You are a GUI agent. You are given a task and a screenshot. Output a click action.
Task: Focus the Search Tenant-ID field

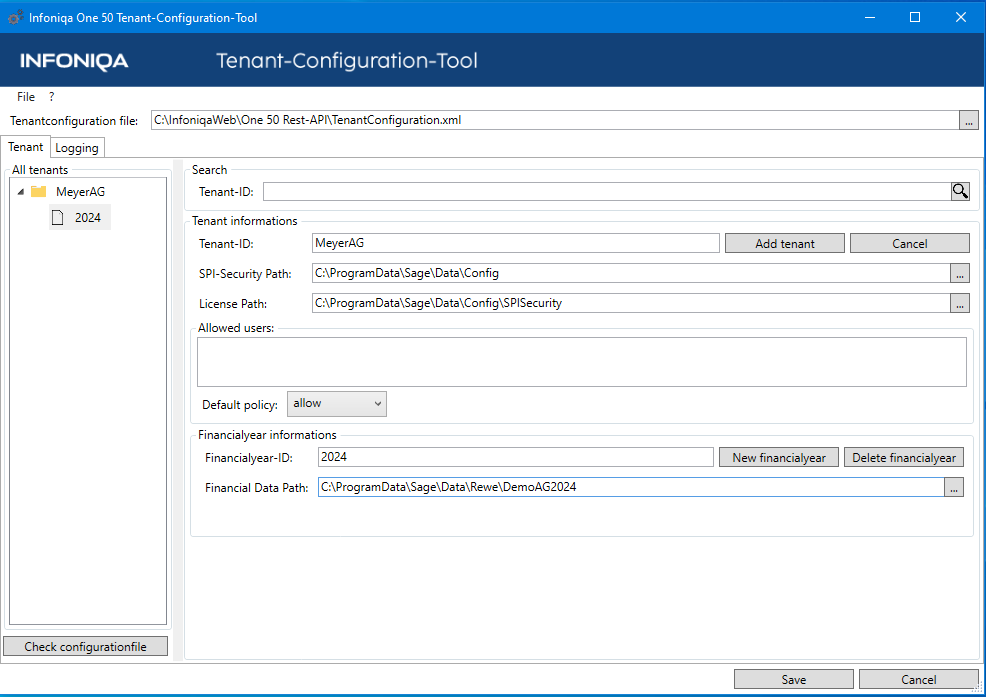pos(607,191)
